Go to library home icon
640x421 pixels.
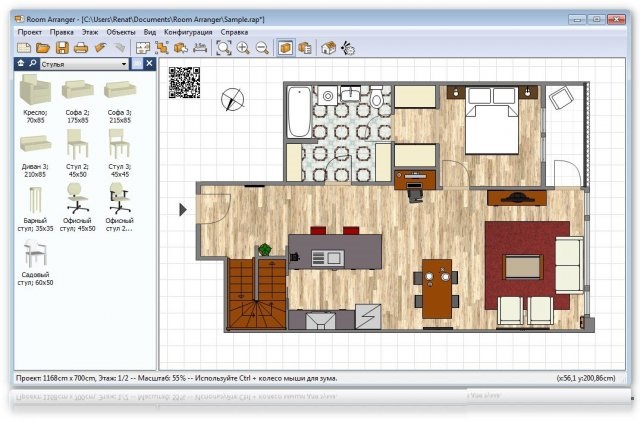pyautogui.click(x=21, y=64)
